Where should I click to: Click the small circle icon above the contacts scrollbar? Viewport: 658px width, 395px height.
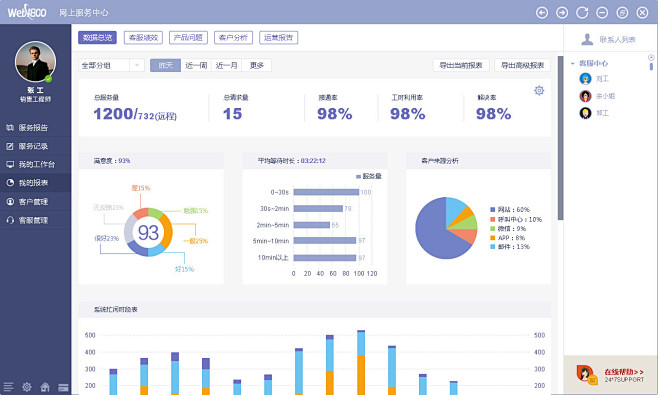tap(651, 57)
